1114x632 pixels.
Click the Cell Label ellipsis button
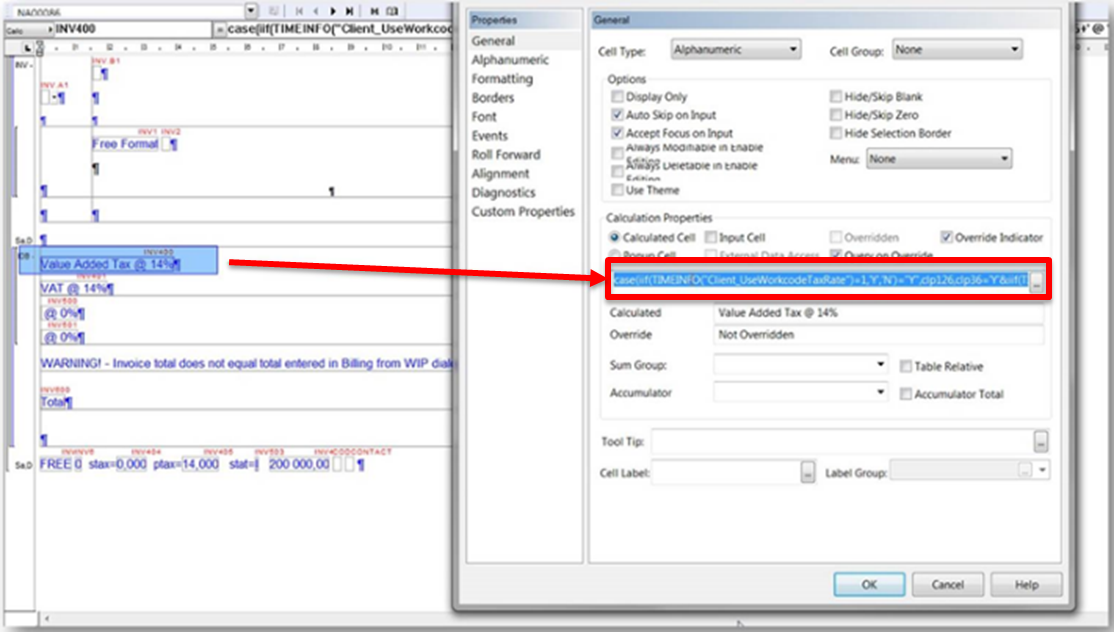pos(808,473)
